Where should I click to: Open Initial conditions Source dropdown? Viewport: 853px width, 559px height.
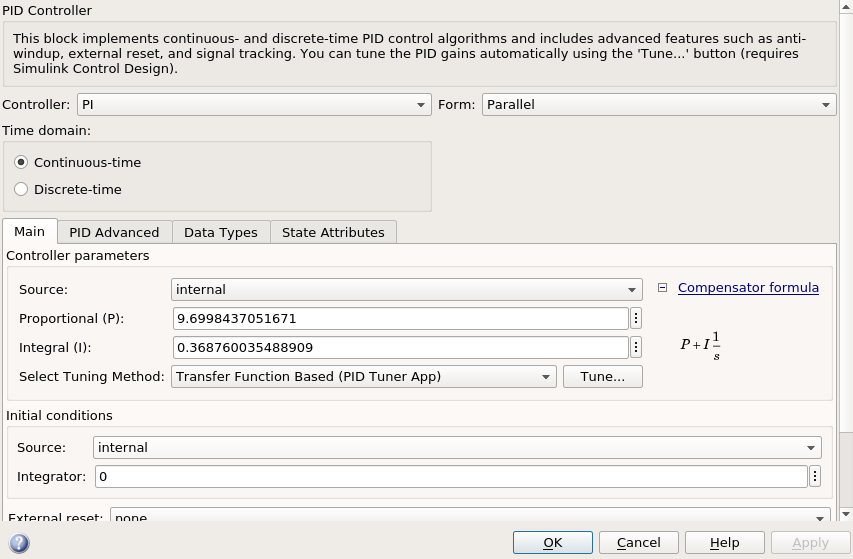pos(457,448)
